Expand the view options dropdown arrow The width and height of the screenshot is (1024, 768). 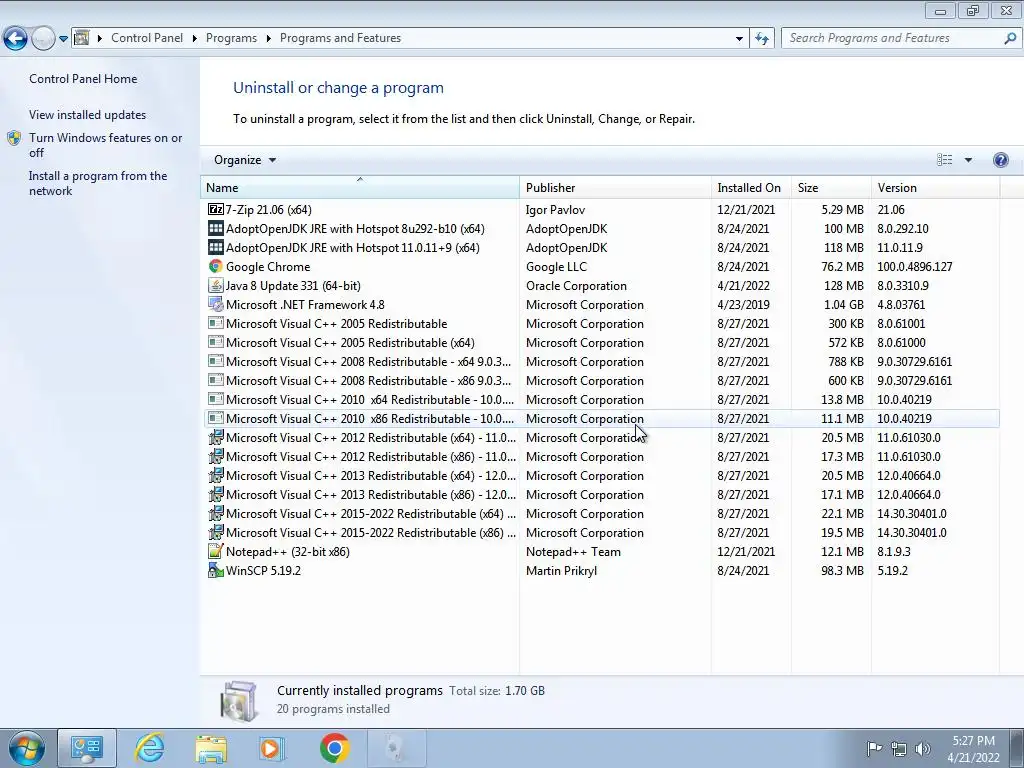968,160
